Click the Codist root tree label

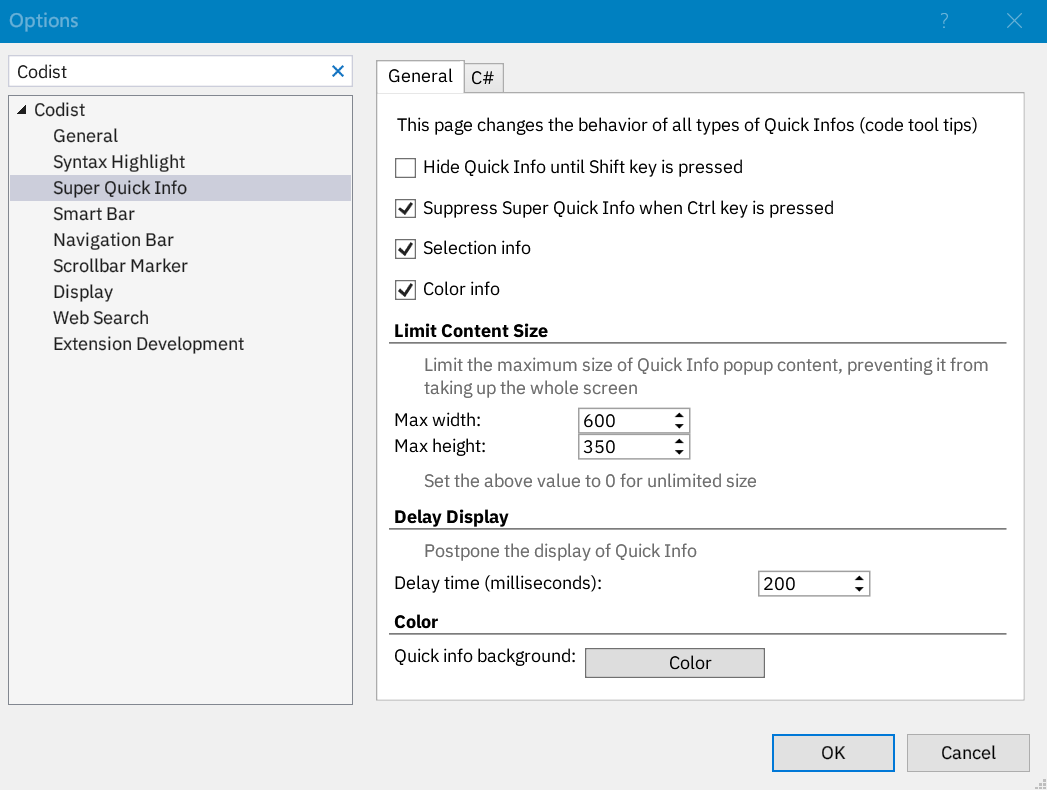tap(59, 110)
